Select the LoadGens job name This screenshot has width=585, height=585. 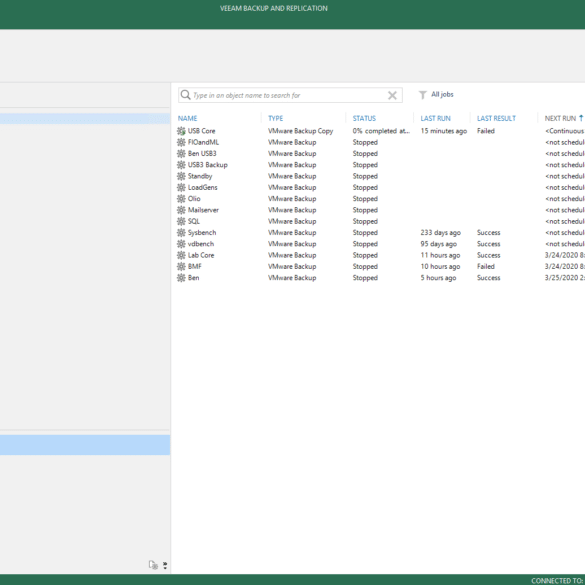203,187
